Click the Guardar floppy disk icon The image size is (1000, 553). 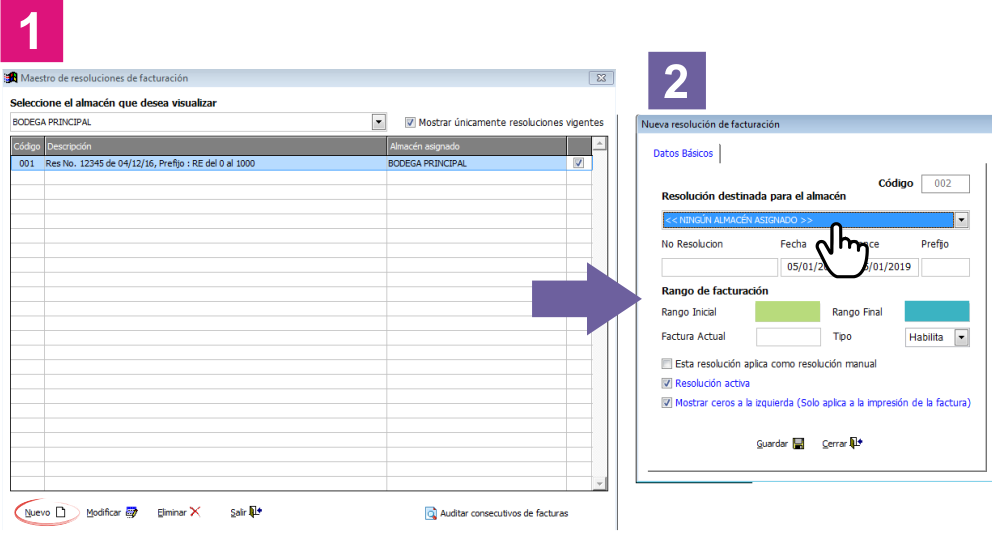coord(798,443)
